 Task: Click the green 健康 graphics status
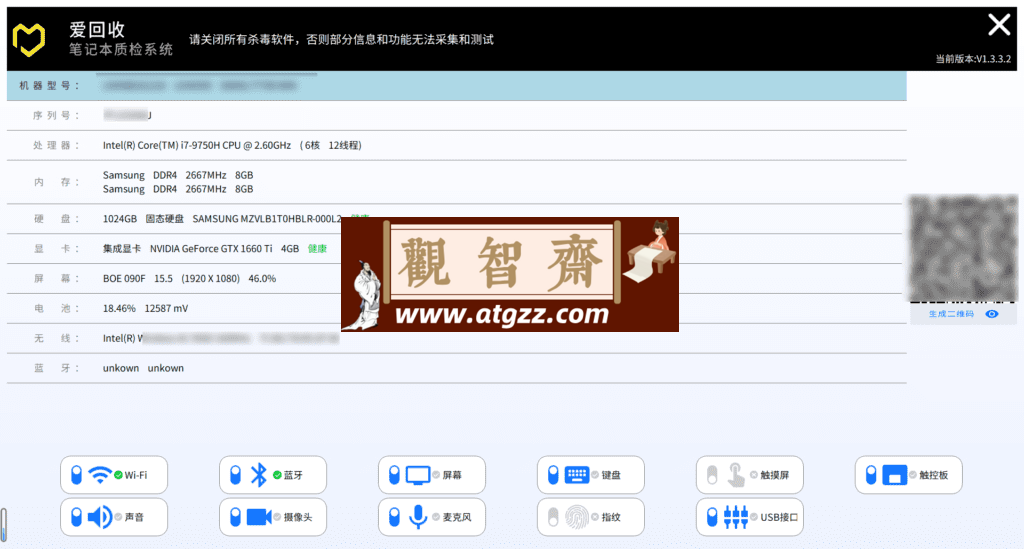pyautogui.click(x=317, y=249)
